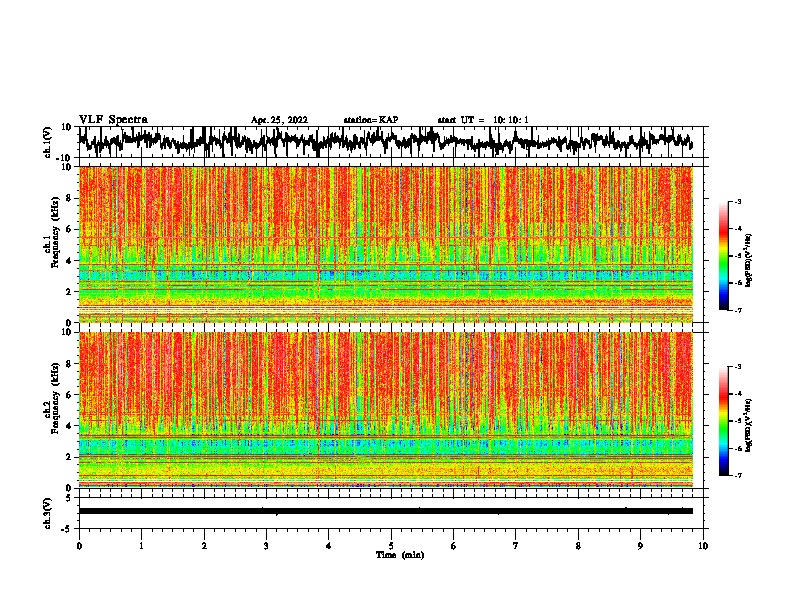
Task: Click the time axis tick label "7"
Action: point(516,546)
